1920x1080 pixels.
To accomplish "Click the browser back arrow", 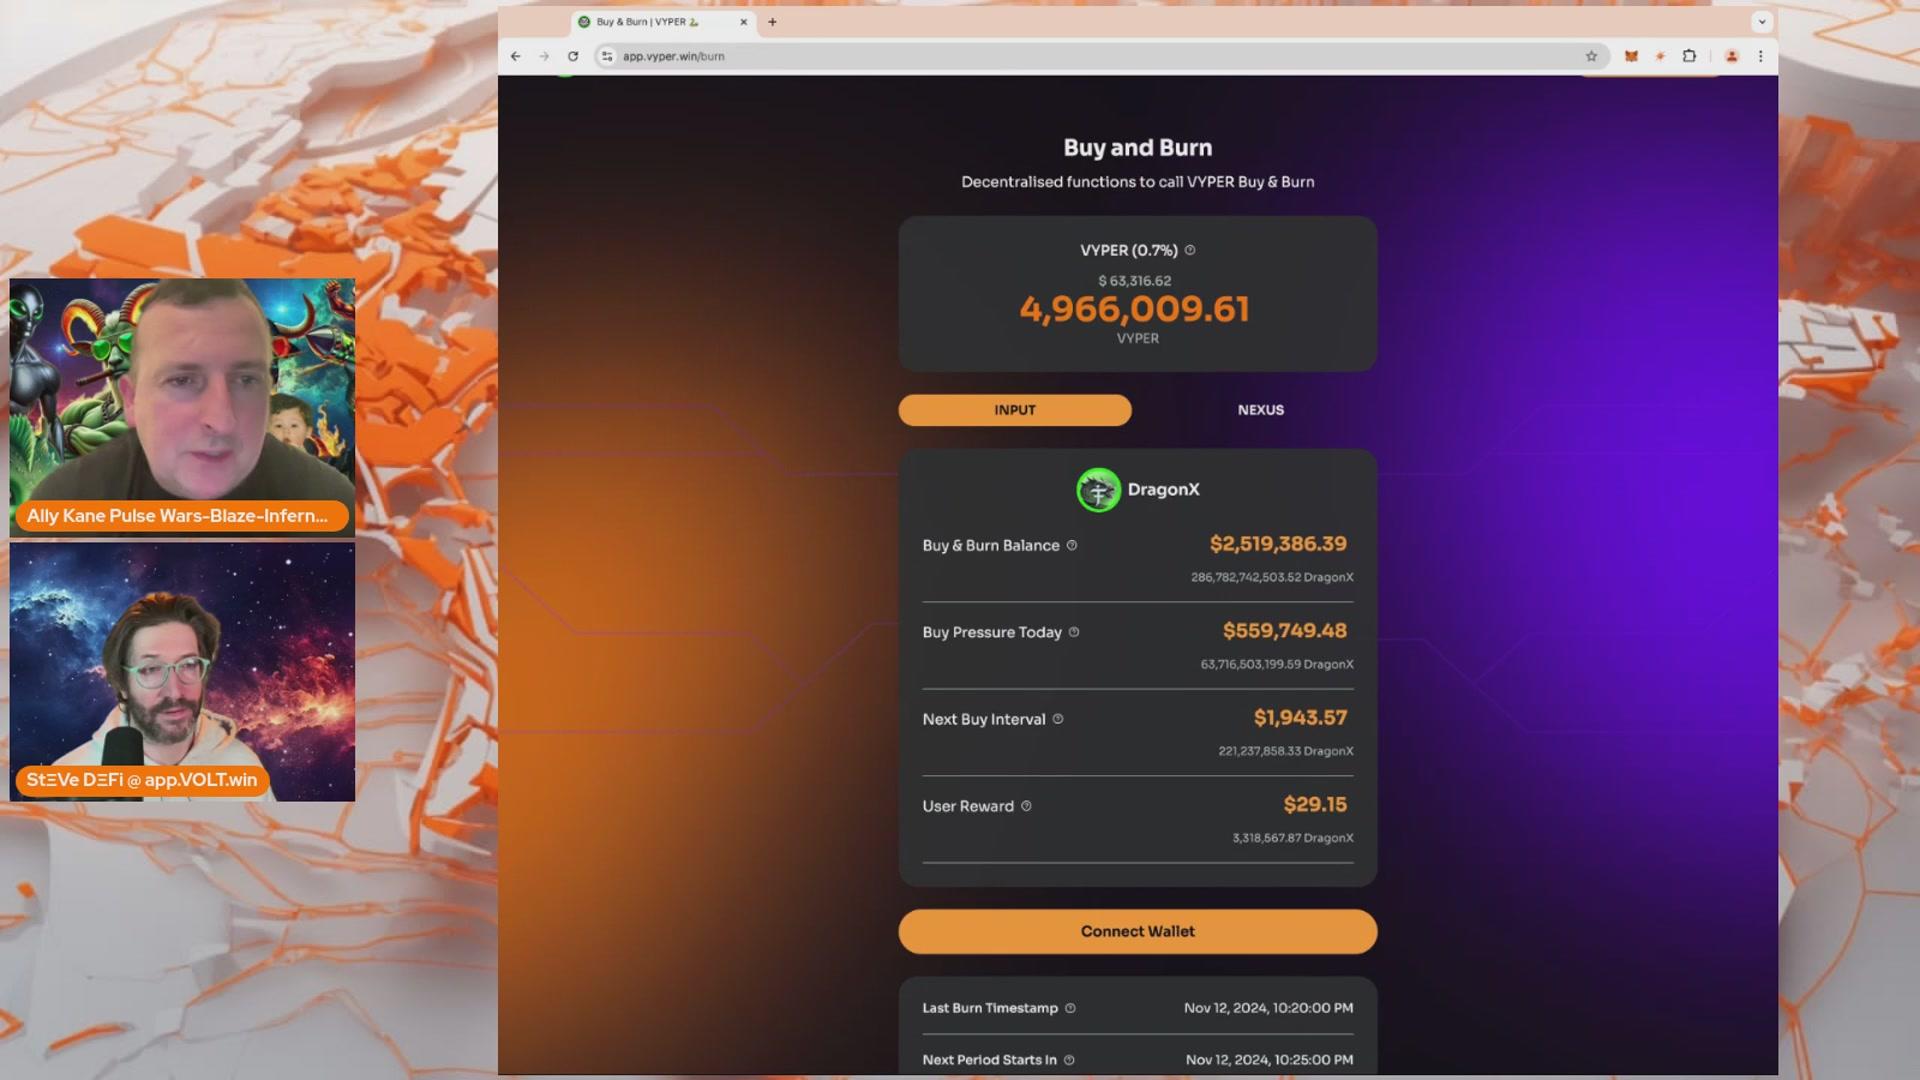I will (x=515, y=56).
